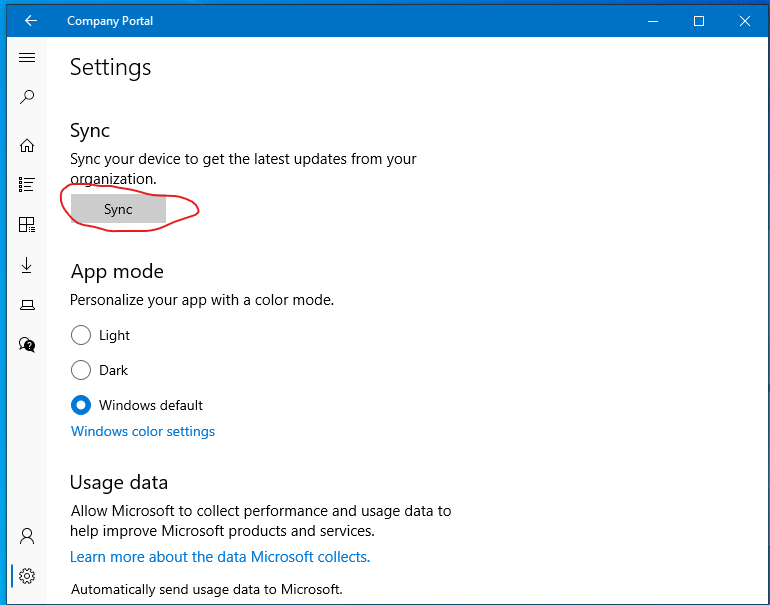Click the 'Automatically send usage data' text

point(206,589)
